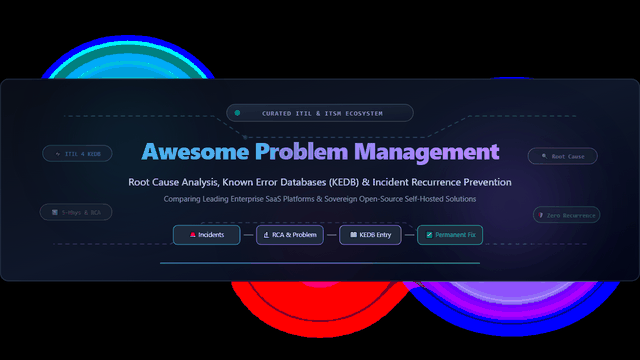Click the 'Comparing Leading Enterprise SaaS Platforms' line

[320, 199]
